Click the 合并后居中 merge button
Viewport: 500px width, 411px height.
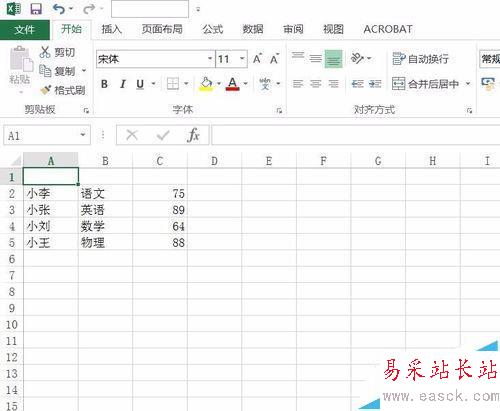pyautogui.click(x=426, y=84)
